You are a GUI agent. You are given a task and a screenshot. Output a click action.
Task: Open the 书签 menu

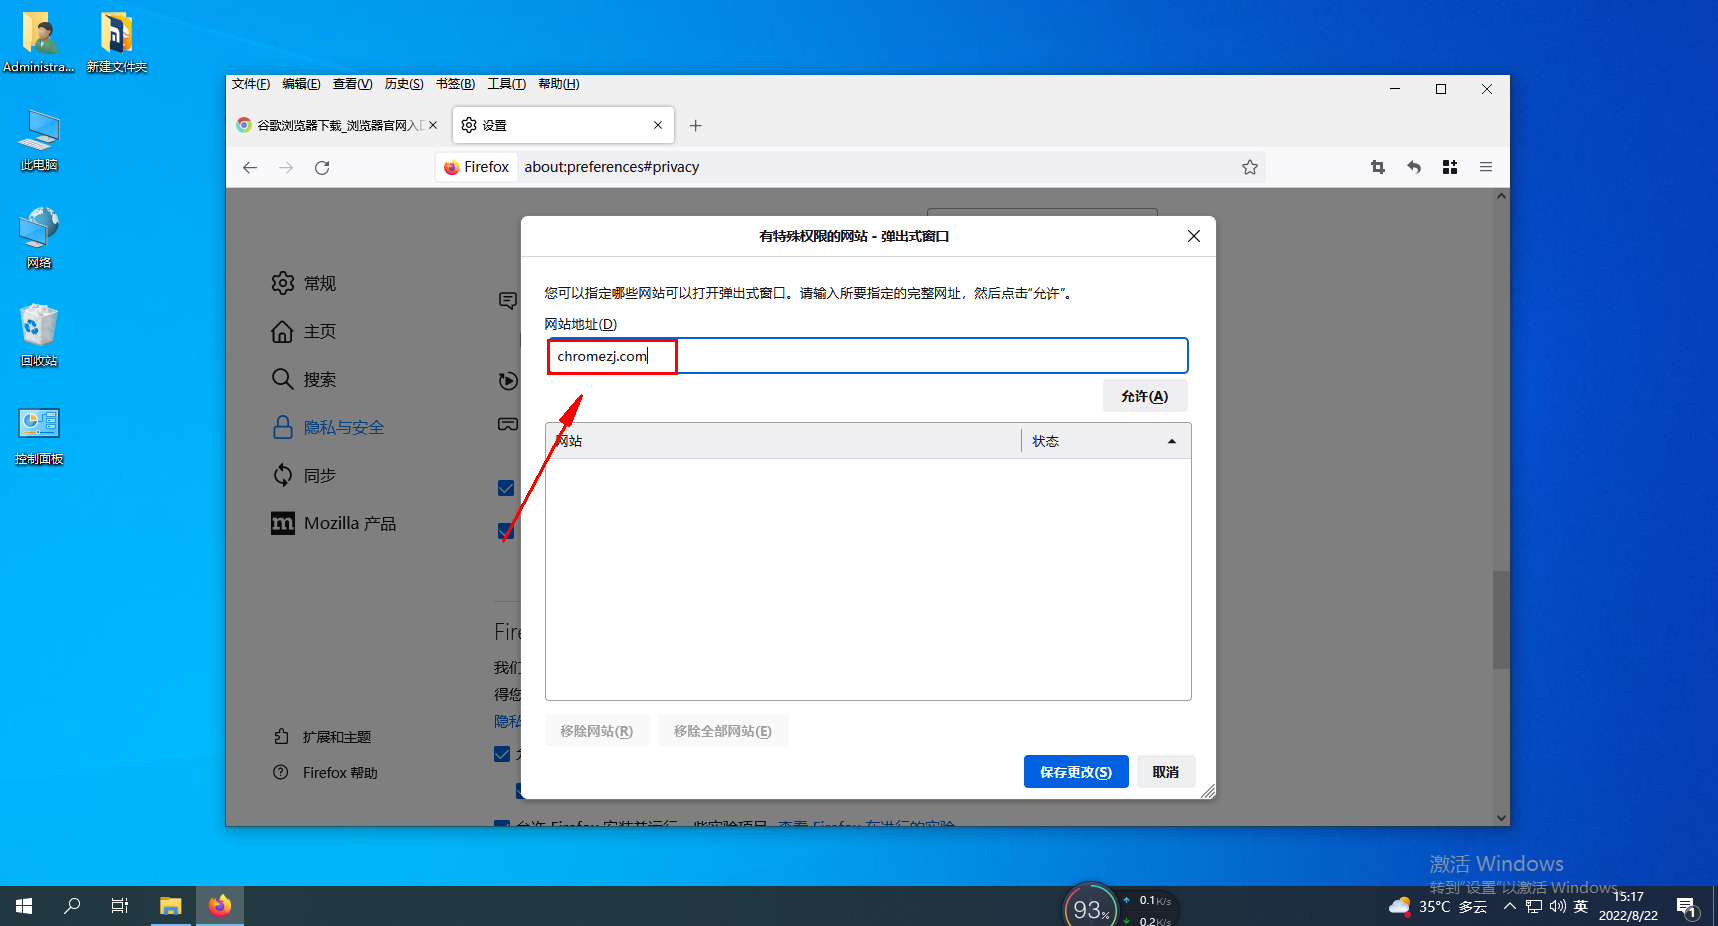tap(455, 84)
